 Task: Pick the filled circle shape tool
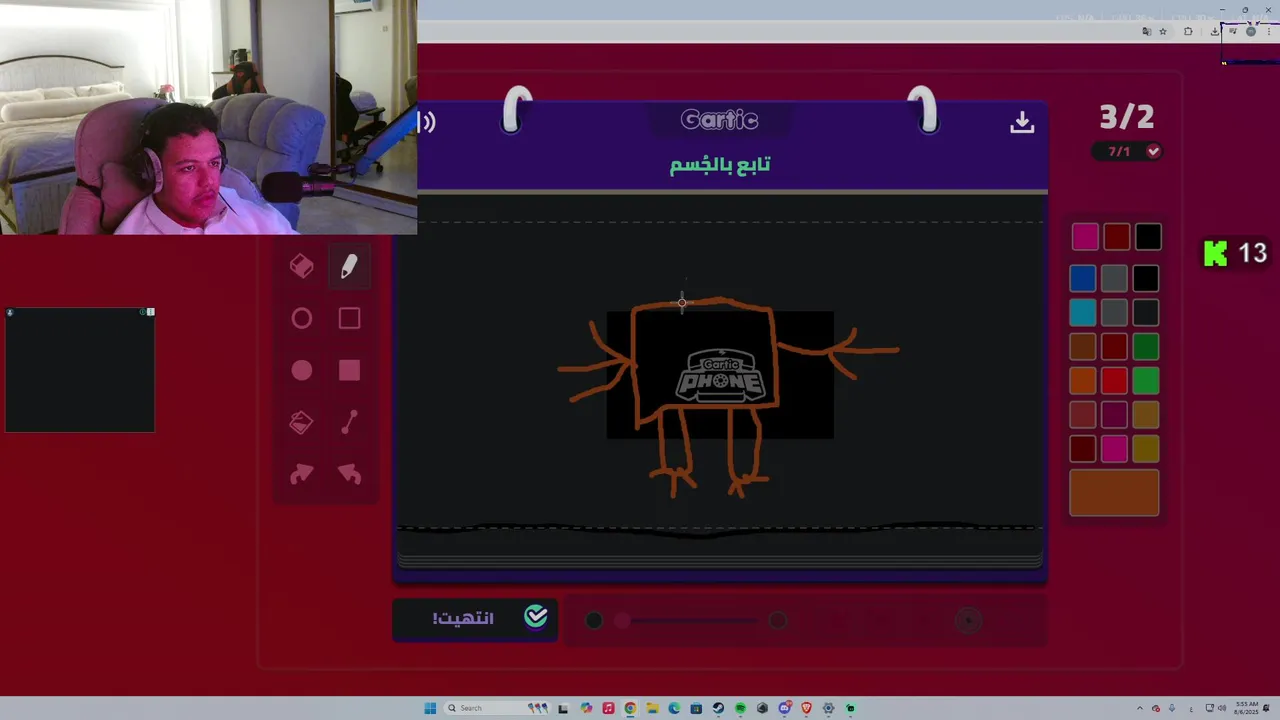click(301, 371)
